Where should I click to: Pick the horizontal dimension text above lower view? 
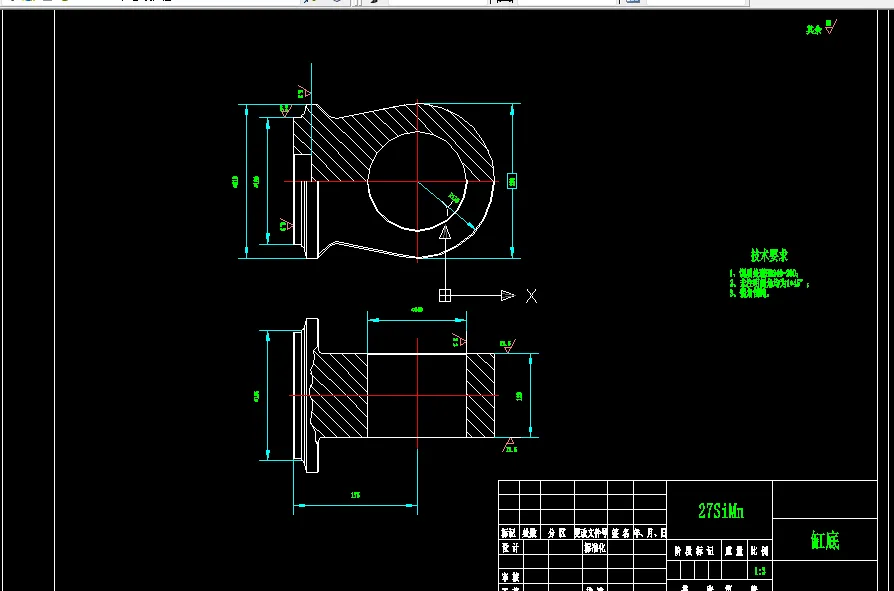point(417,309)
